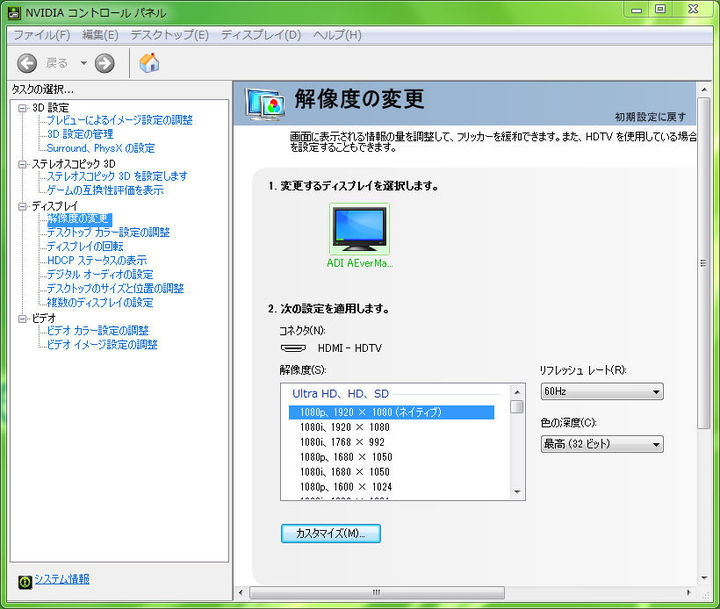Click the forward arrow toolbar icon
This screenshot has width=720, height=609.
(x=104, y=63)
